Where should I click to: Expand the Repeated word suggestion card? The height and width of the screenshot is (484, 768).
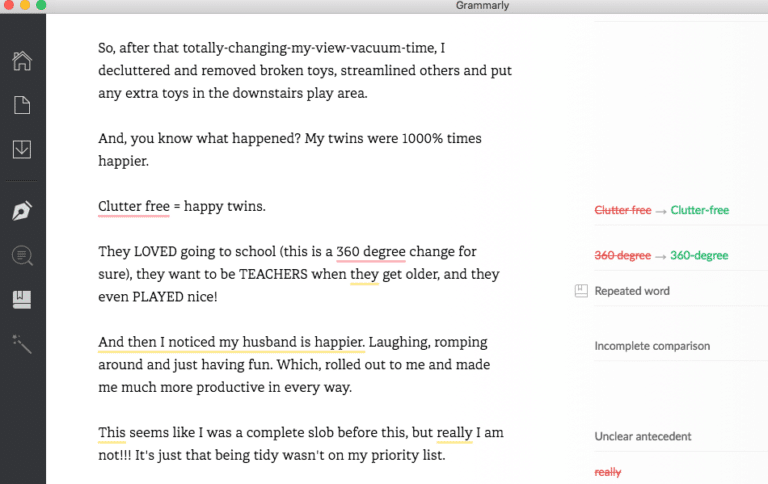click(x=632, y=291)
